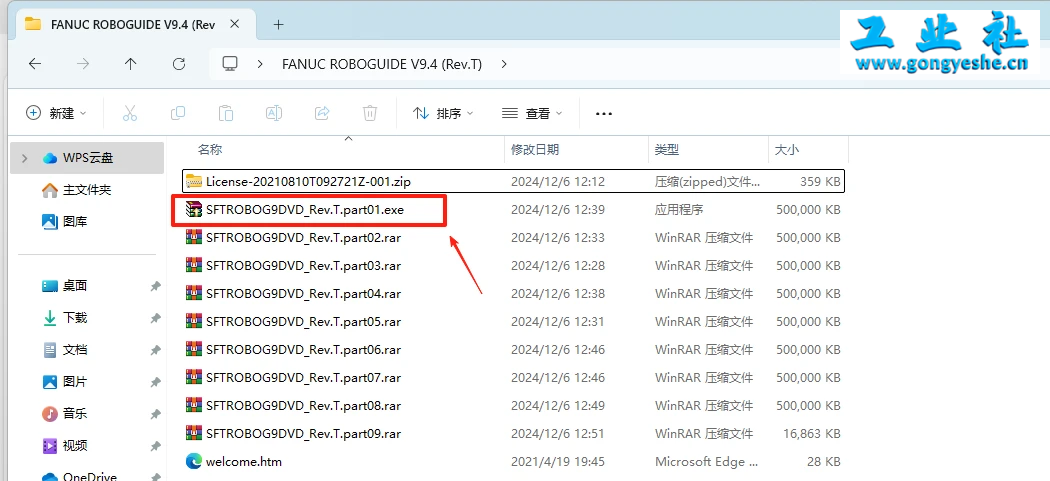Screen dimensions: 1050x481
Task: Select SFTROBOG9DVD_Rev.T.part05.rar file
Action: click(514, 322)
